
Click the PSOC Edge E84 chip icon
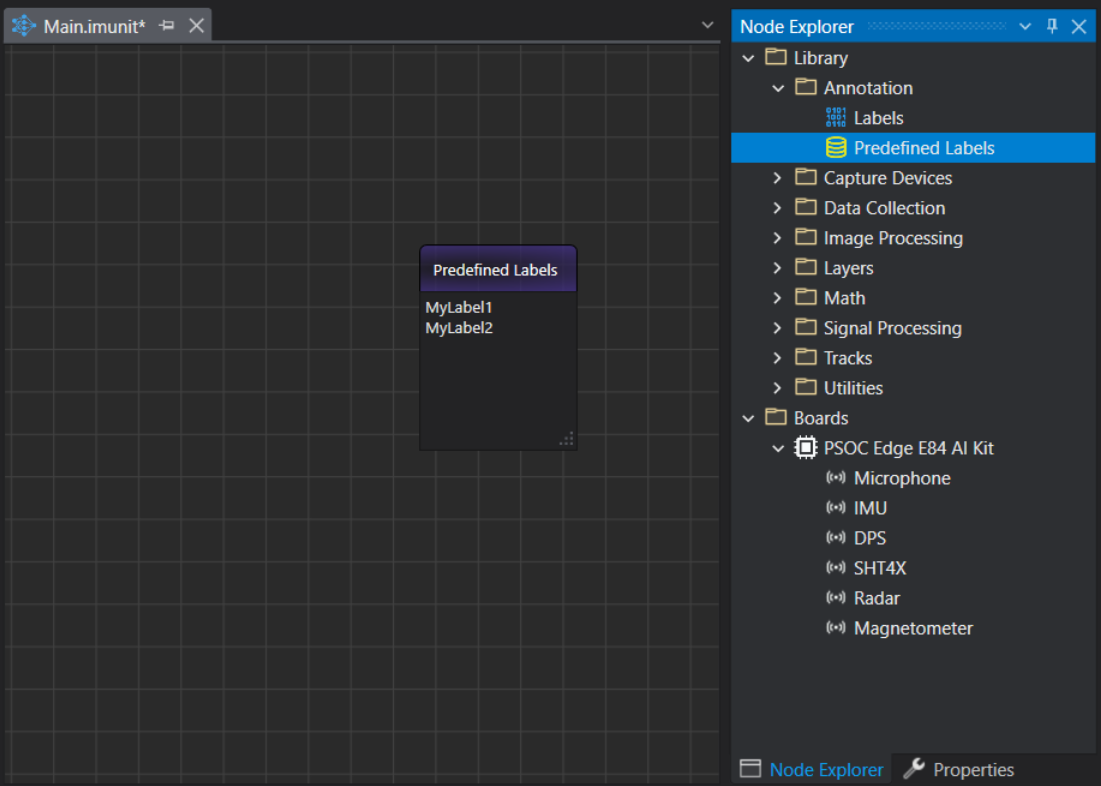click(x=805, y=448)
